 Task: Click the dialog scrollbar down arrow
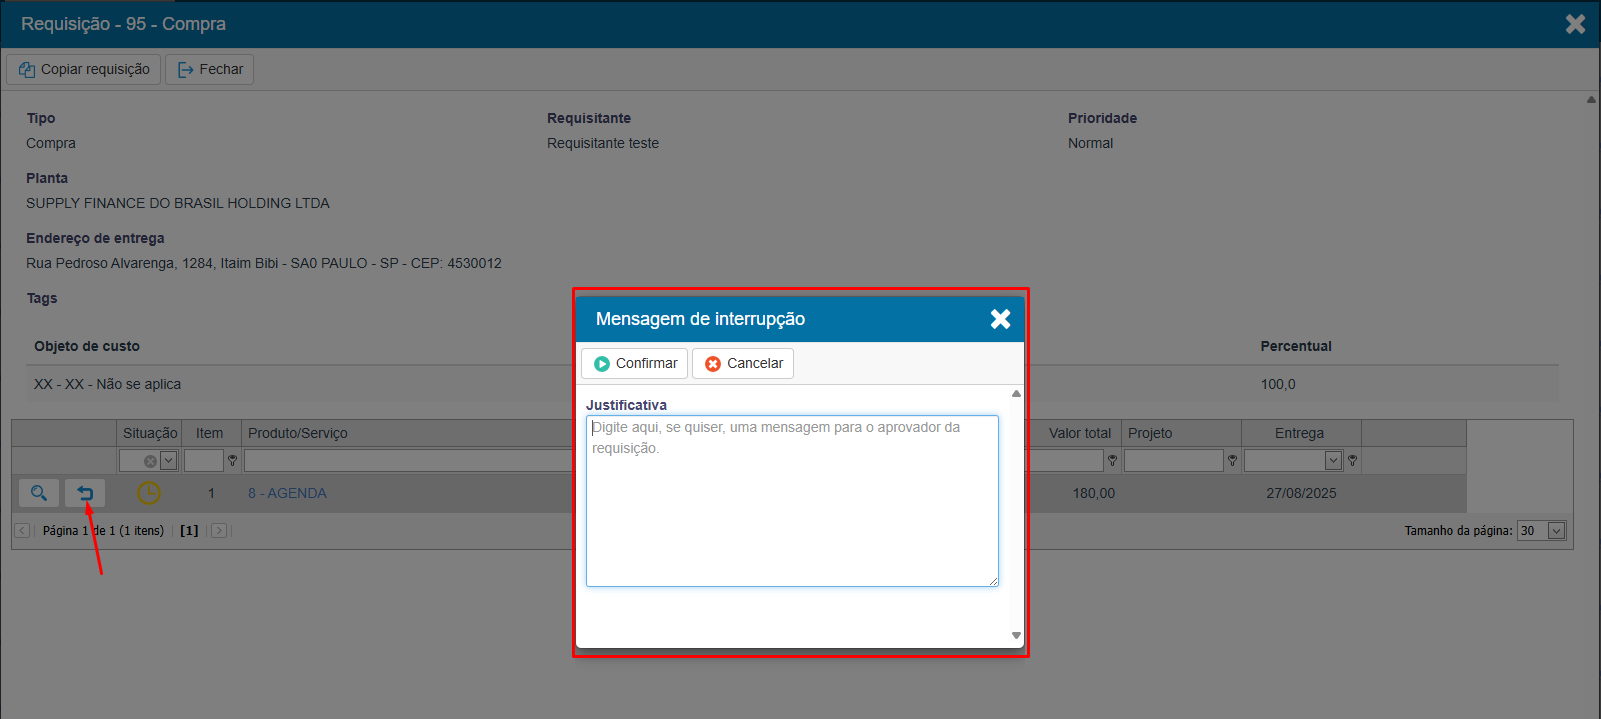(1016, 635)
